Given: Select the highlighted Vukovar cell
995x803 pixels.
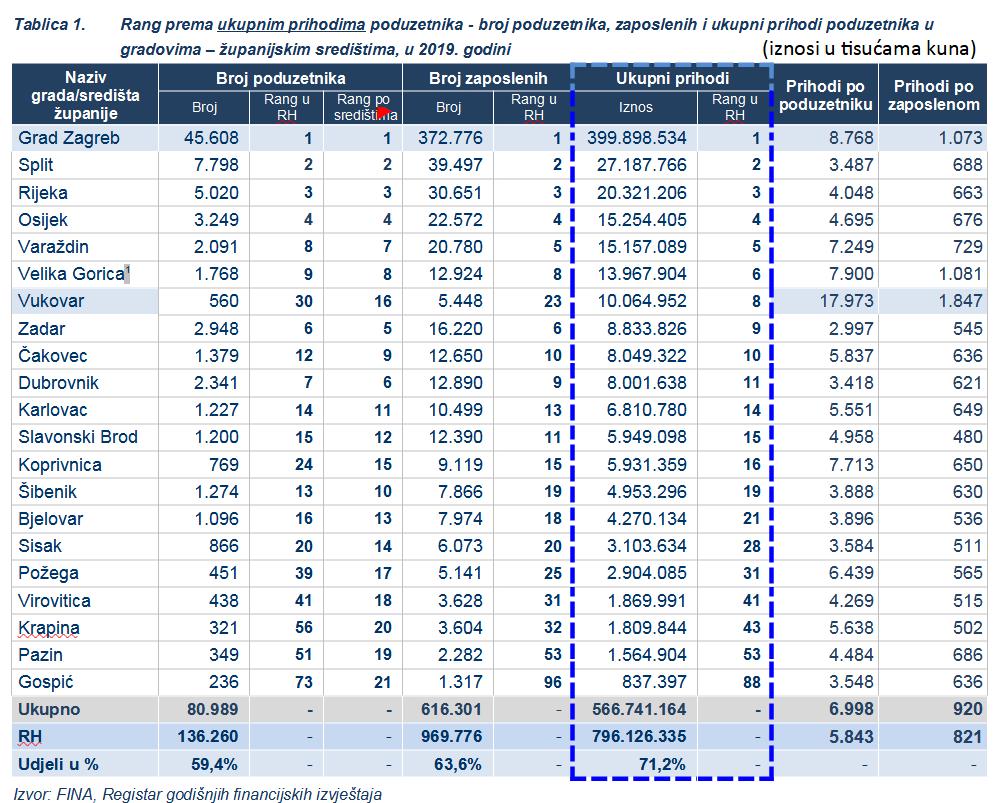Looking at the screenshot, I should [84, 301].
